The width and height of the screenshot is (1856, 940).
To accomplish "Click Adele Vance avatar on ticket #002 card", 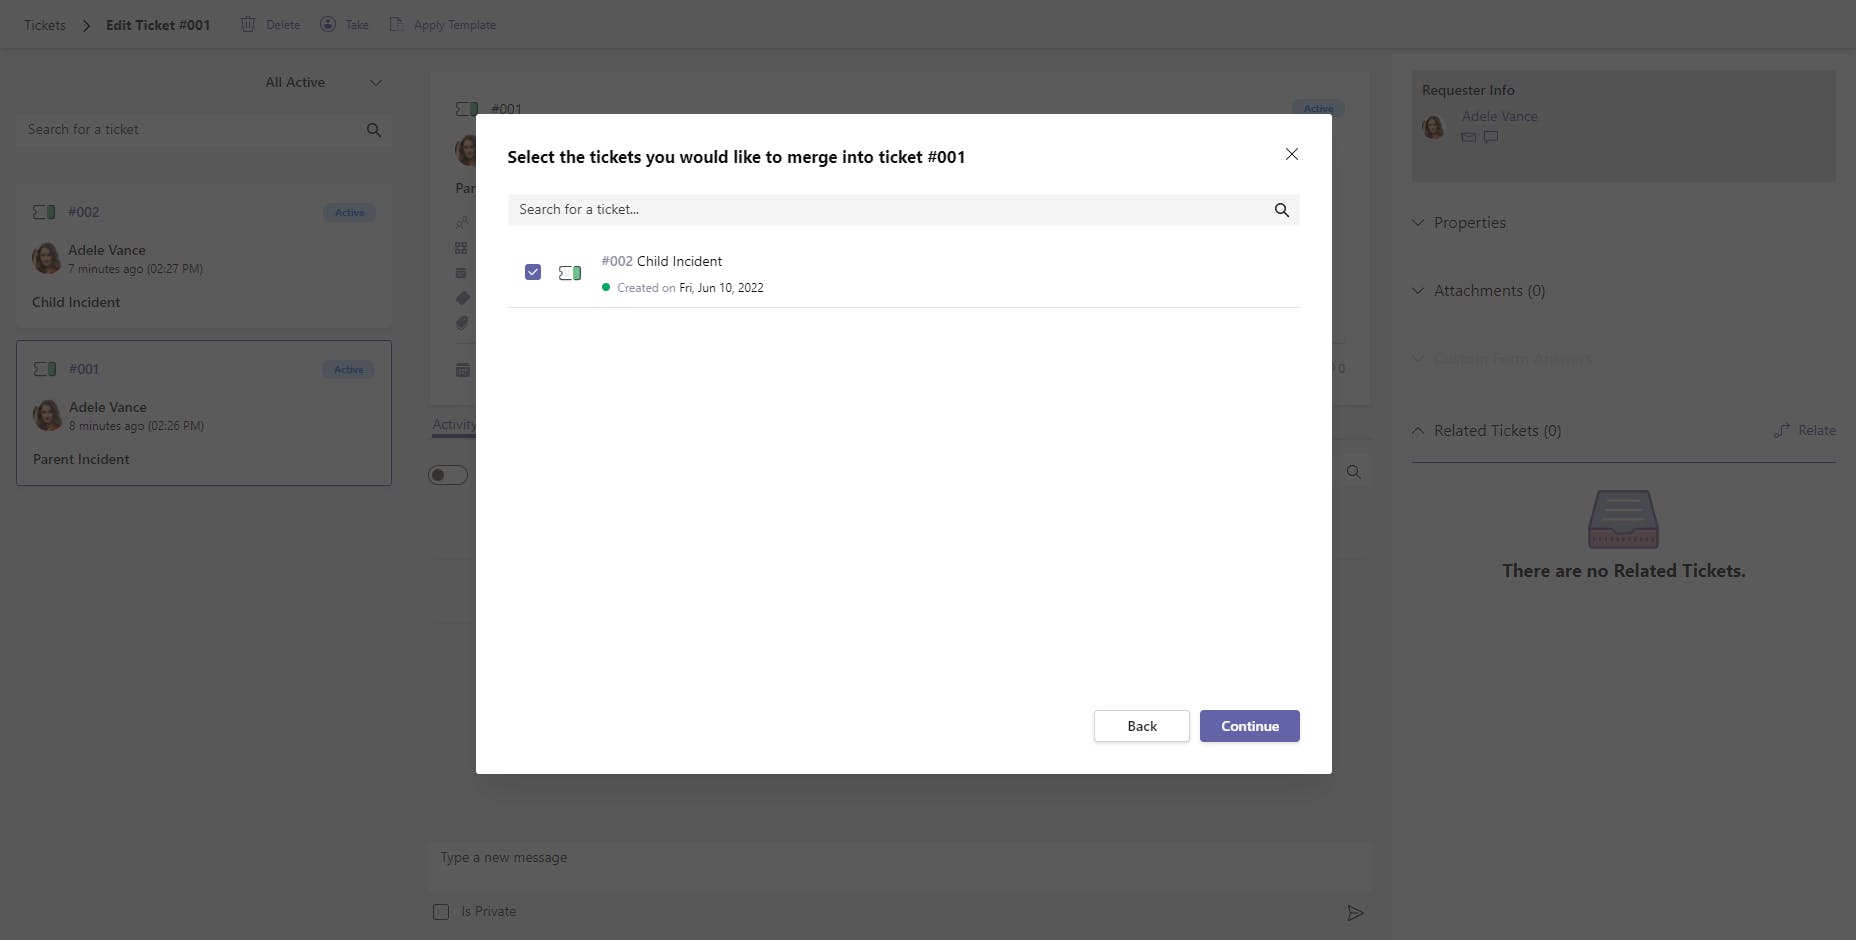I will coord(47,258).
